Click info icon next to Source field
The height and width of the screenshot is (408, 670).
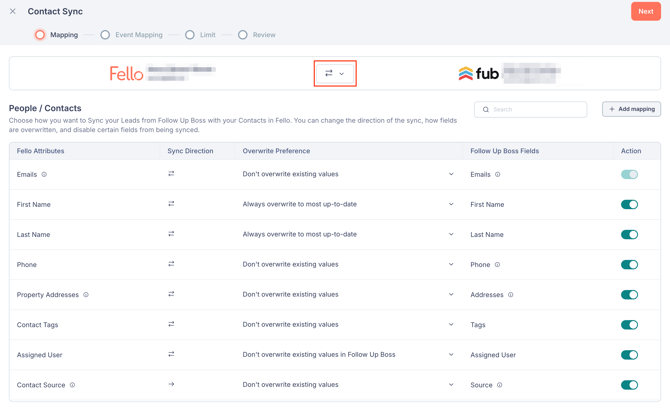tap(500, 385)
